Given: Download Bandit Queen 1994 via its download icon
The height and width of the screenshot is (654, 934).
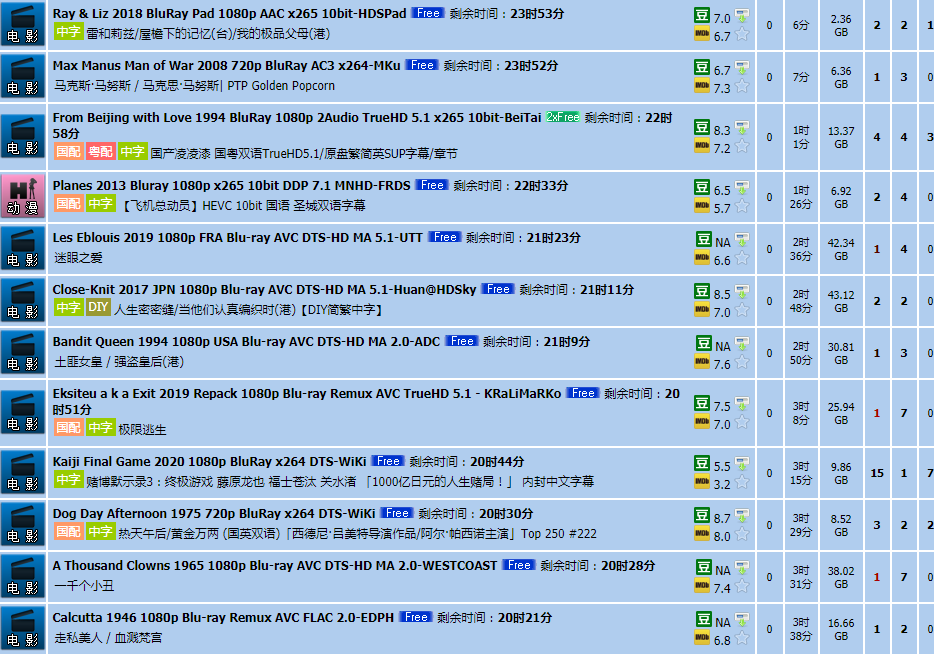Looking at the screenshot, I should pyautogui.click(x=742, y=343).
